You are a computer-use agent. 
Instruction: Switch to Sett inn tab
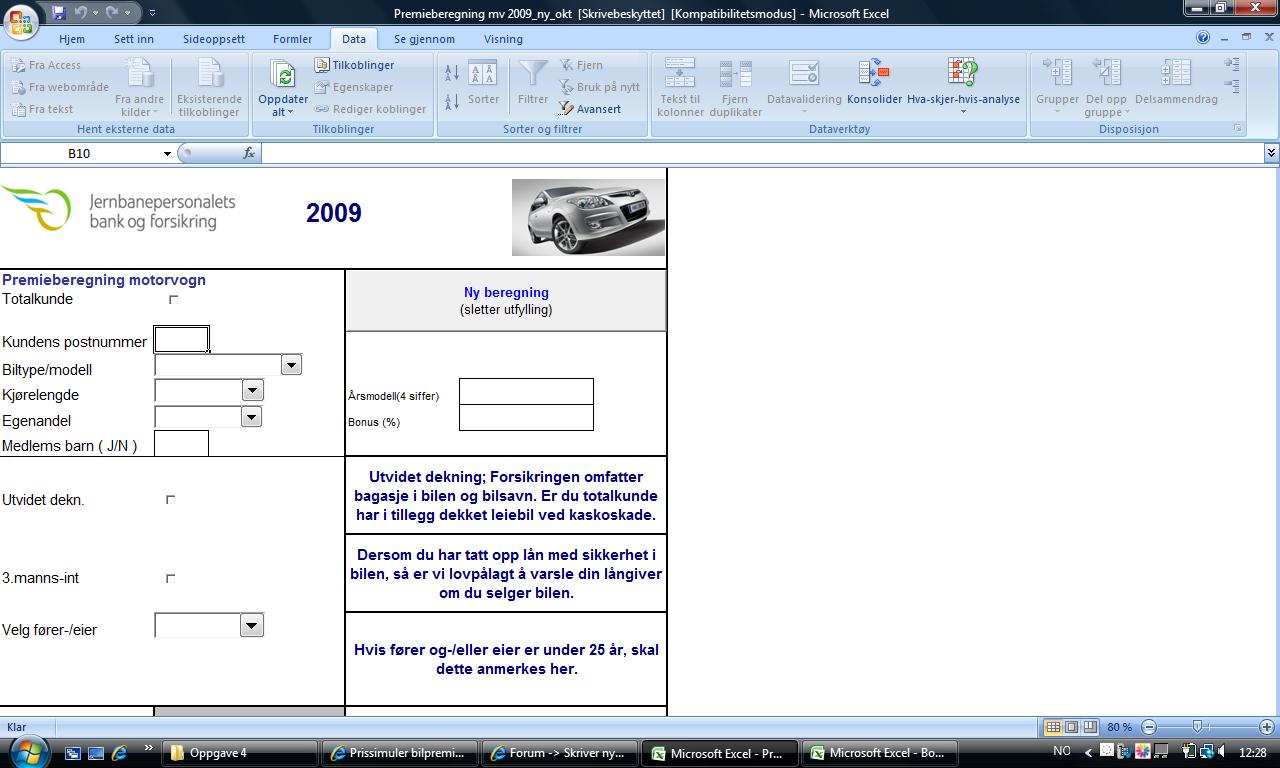pyautogui.click(x=134, y=39)
